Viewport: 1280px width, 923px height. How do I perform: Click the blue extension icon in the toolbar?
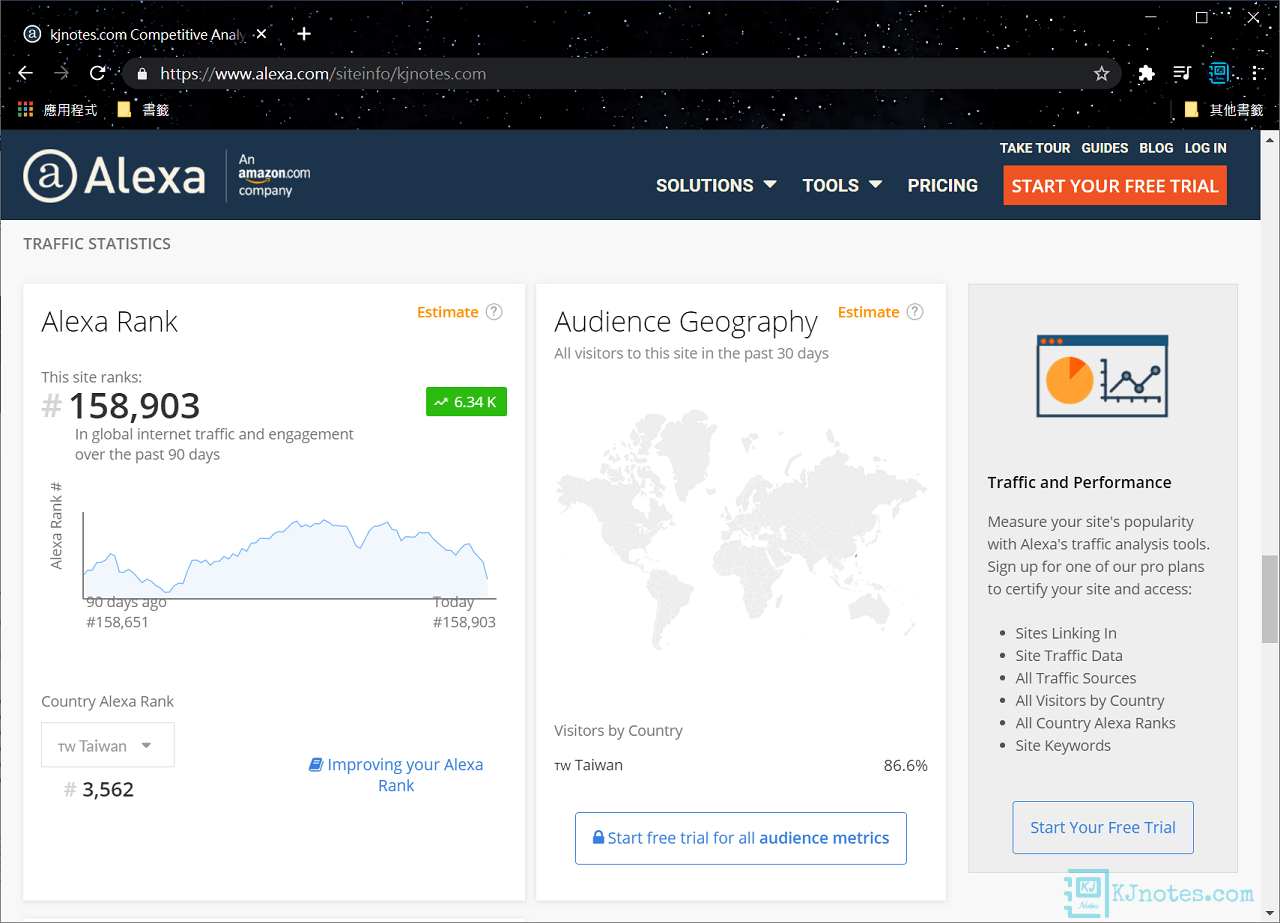[1218, 73]
